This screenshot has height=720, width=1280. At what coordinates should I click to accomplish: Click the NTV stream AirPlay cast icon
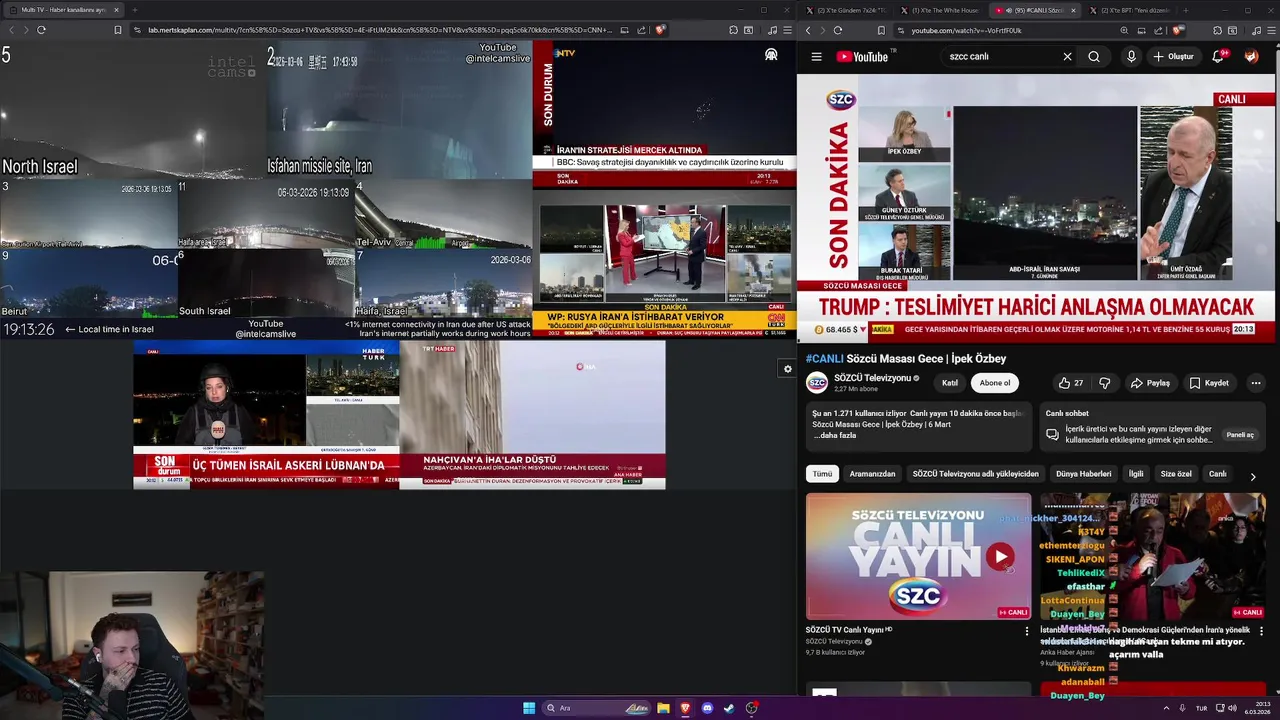(x=771, y=55)
